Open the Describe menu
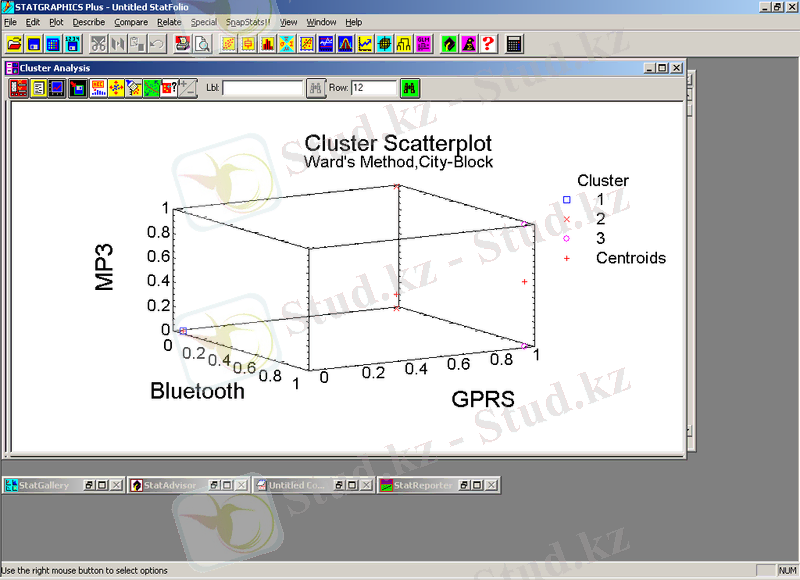 (88, 22)
